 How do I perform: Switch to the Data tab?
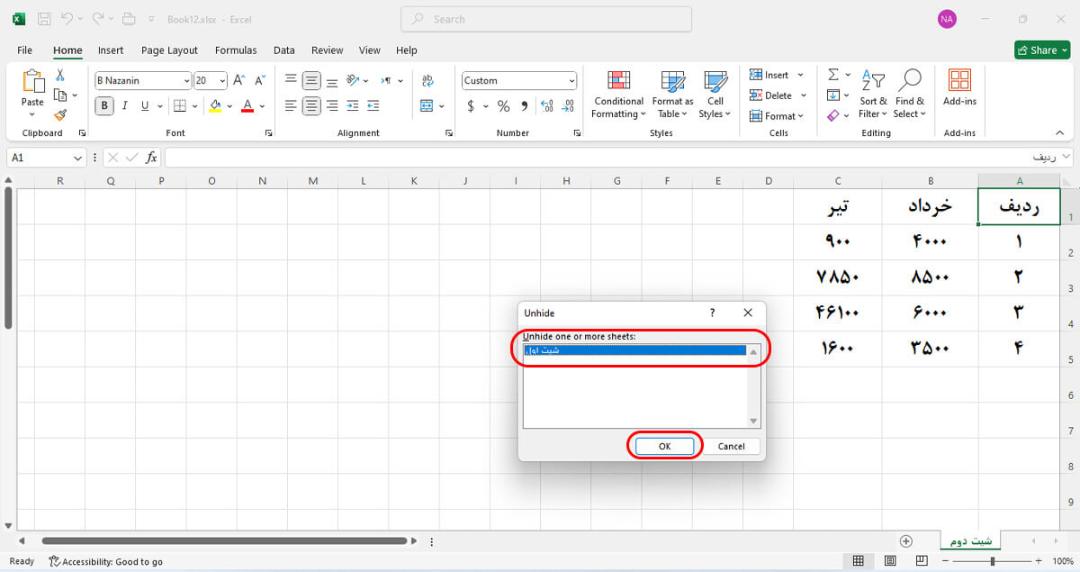tap(284, 50)
